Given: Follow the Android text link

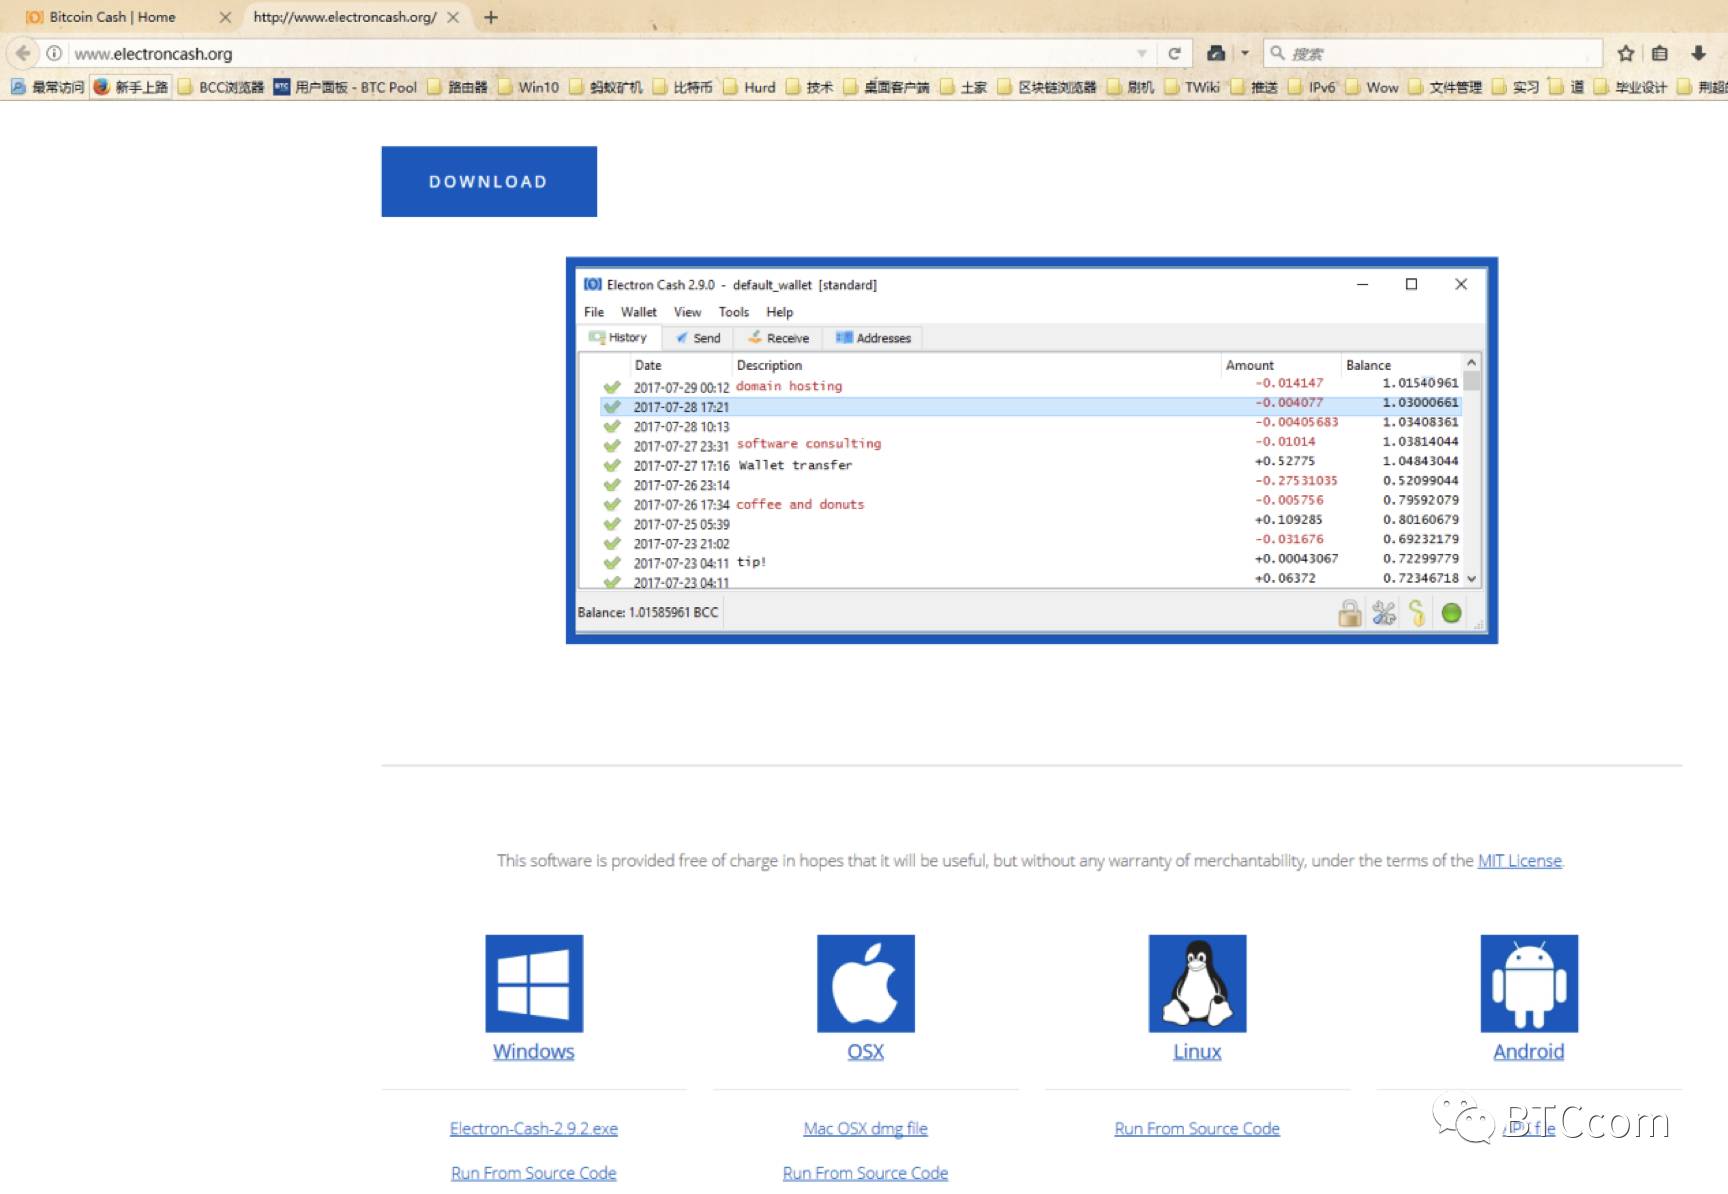Looking at the screenshot, I should click(x=1529, y=1051).
